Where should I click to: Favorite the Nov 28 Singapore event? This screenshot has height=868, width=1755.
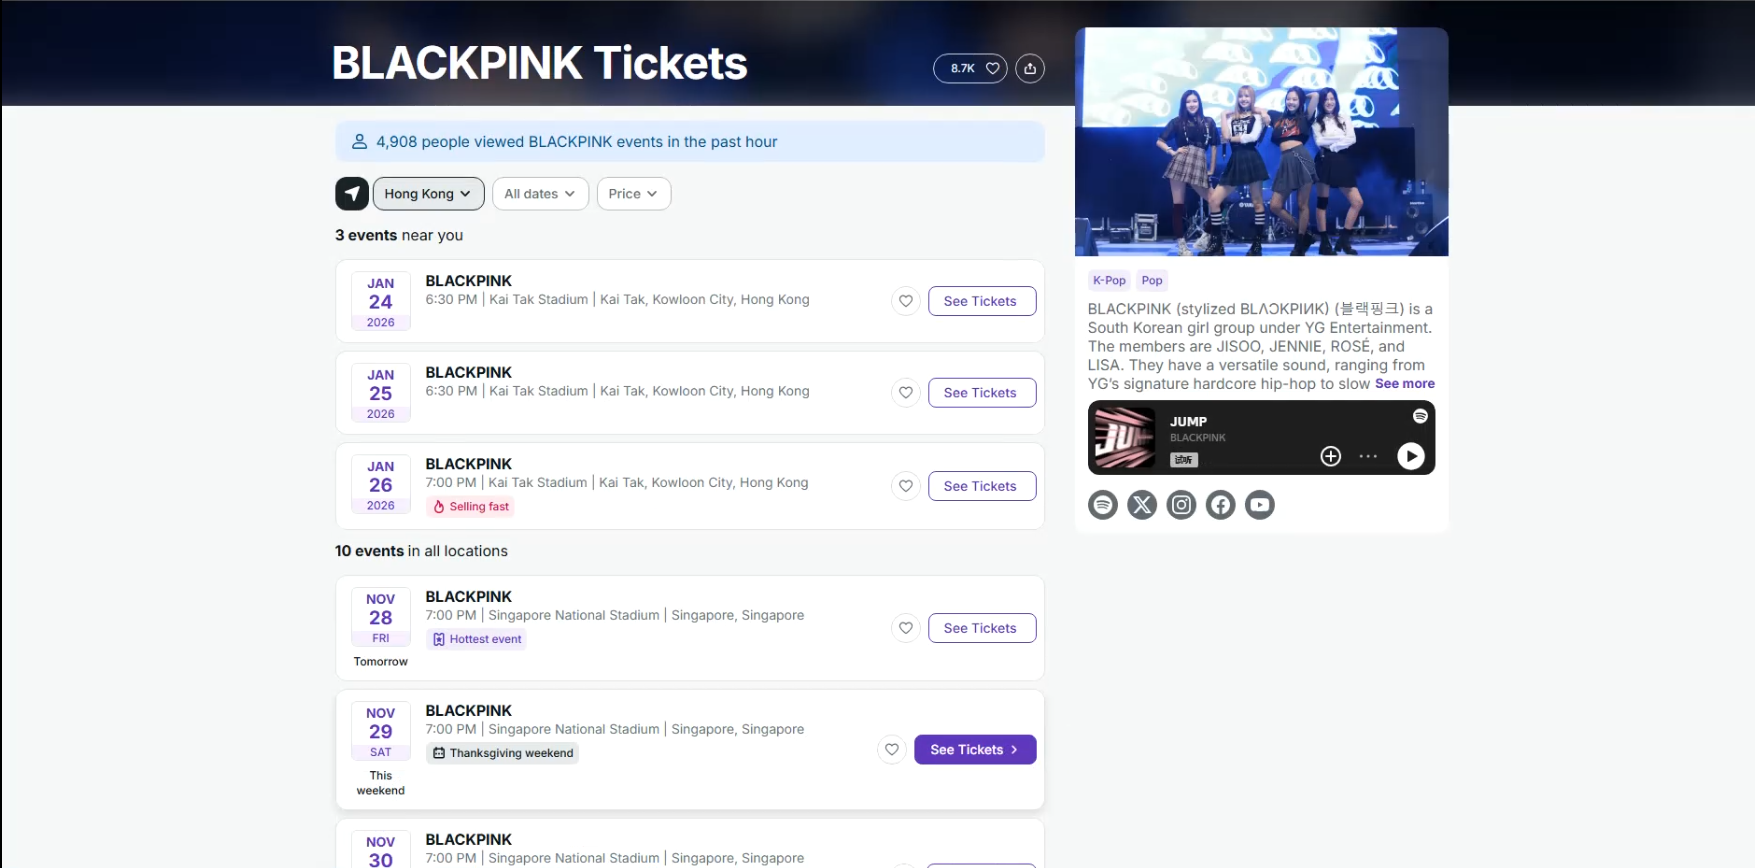pyautogui.click(x=905, y=628)
